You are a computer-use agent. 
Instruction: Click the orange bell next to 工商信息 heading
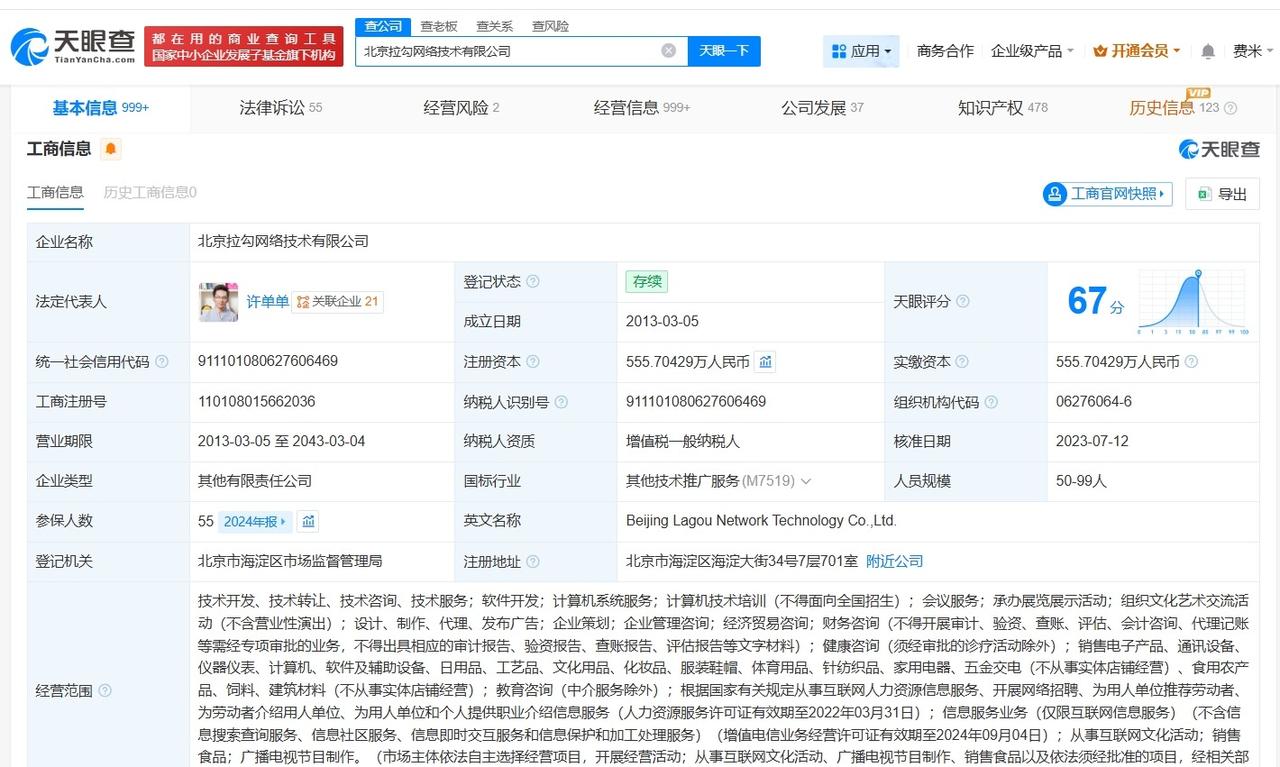coord(111,149)
